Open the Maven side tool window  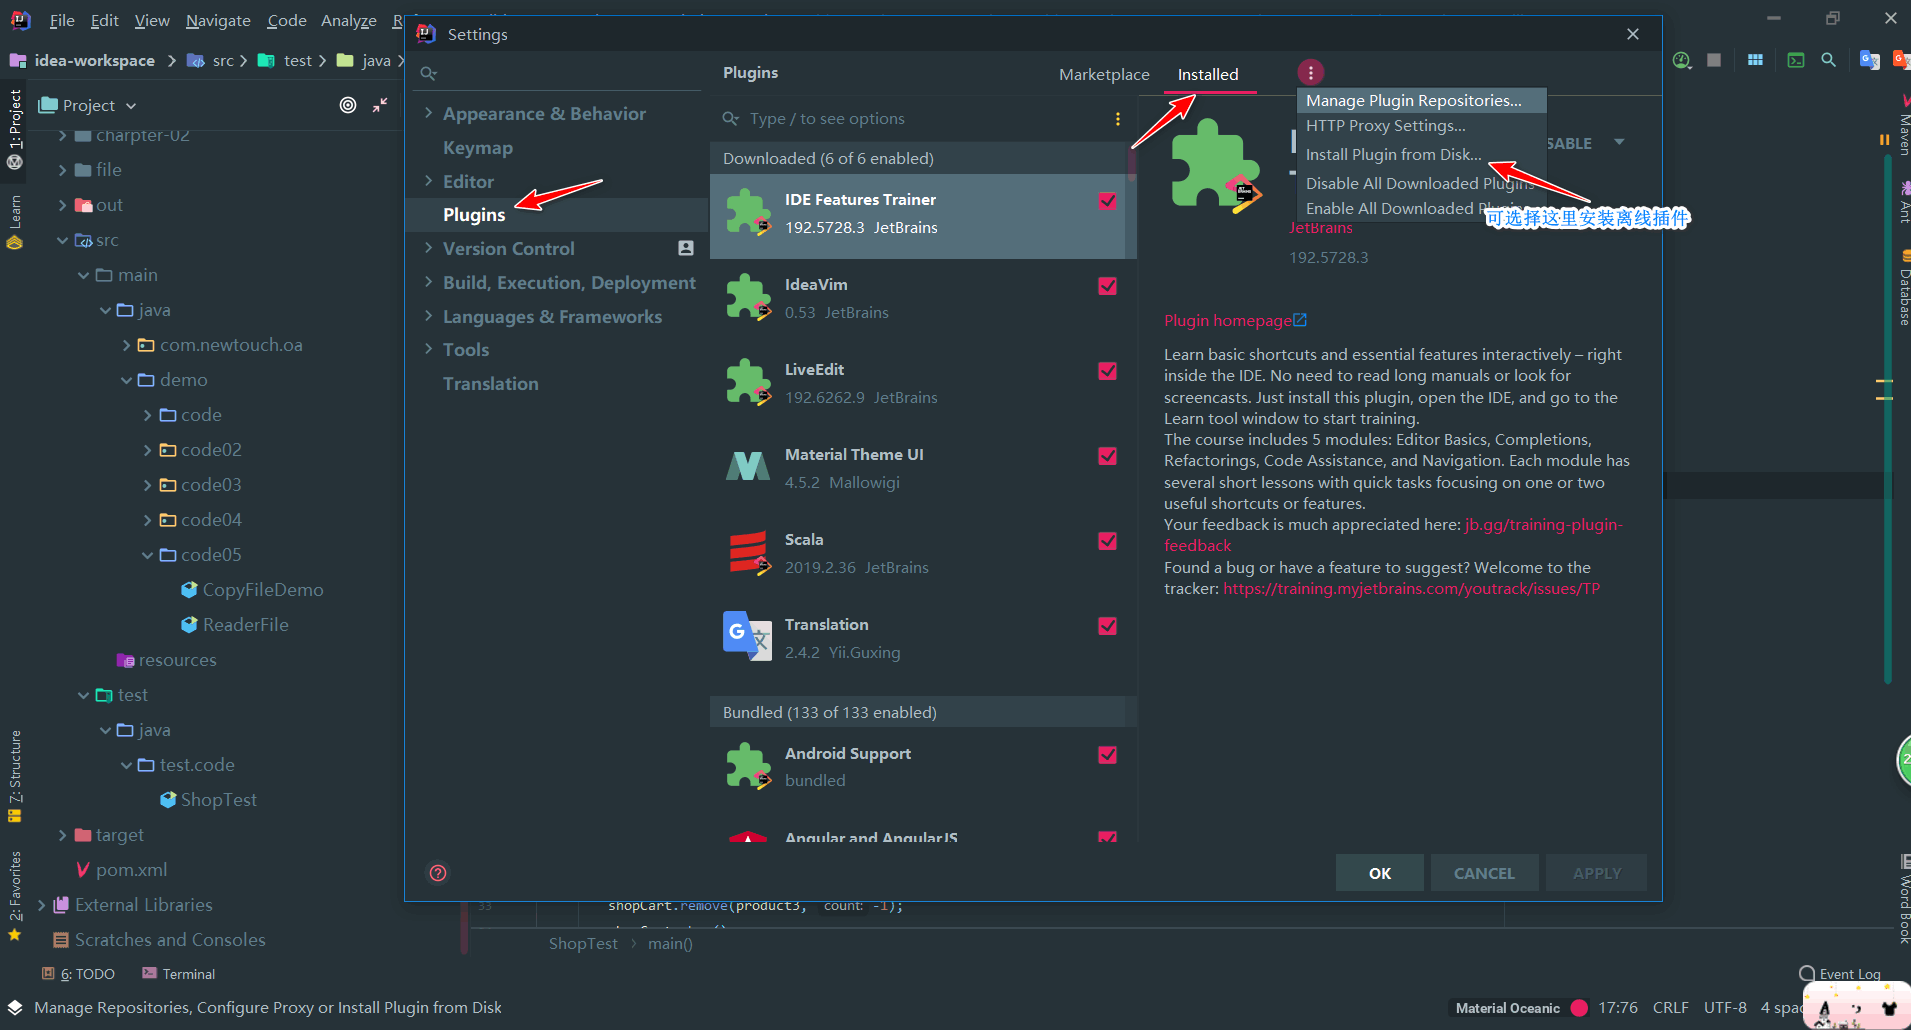pos(1903,125)
